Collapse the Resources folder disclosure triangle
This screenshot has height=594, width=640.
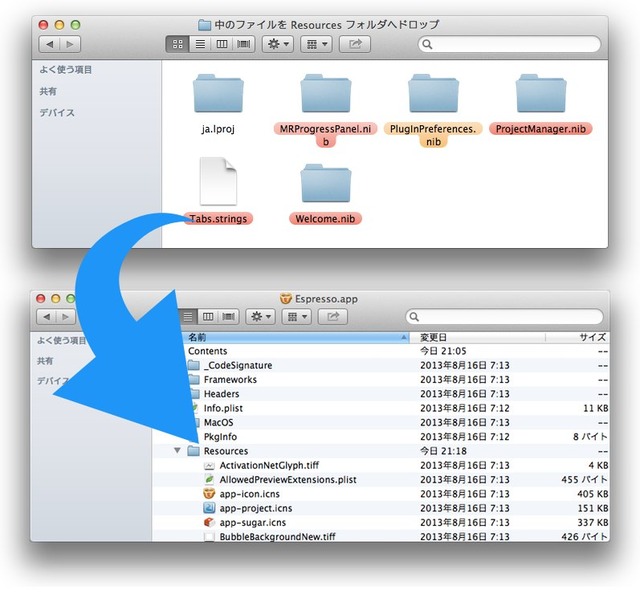[177, 451]
